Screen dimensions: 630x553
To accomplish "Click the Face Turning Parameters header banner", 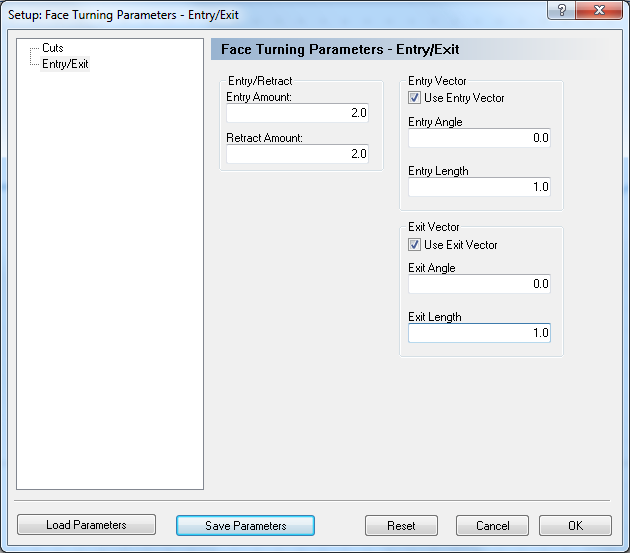I will [x=410, y=49].
